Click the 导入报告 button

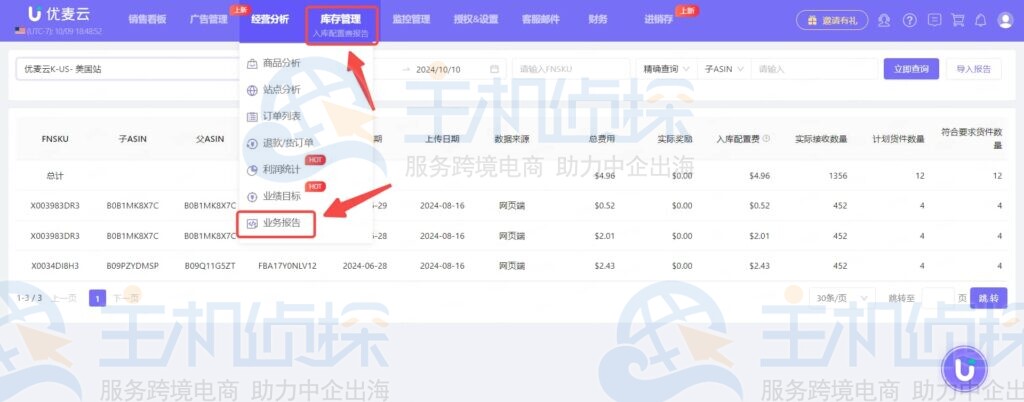(x=974, y=69)
